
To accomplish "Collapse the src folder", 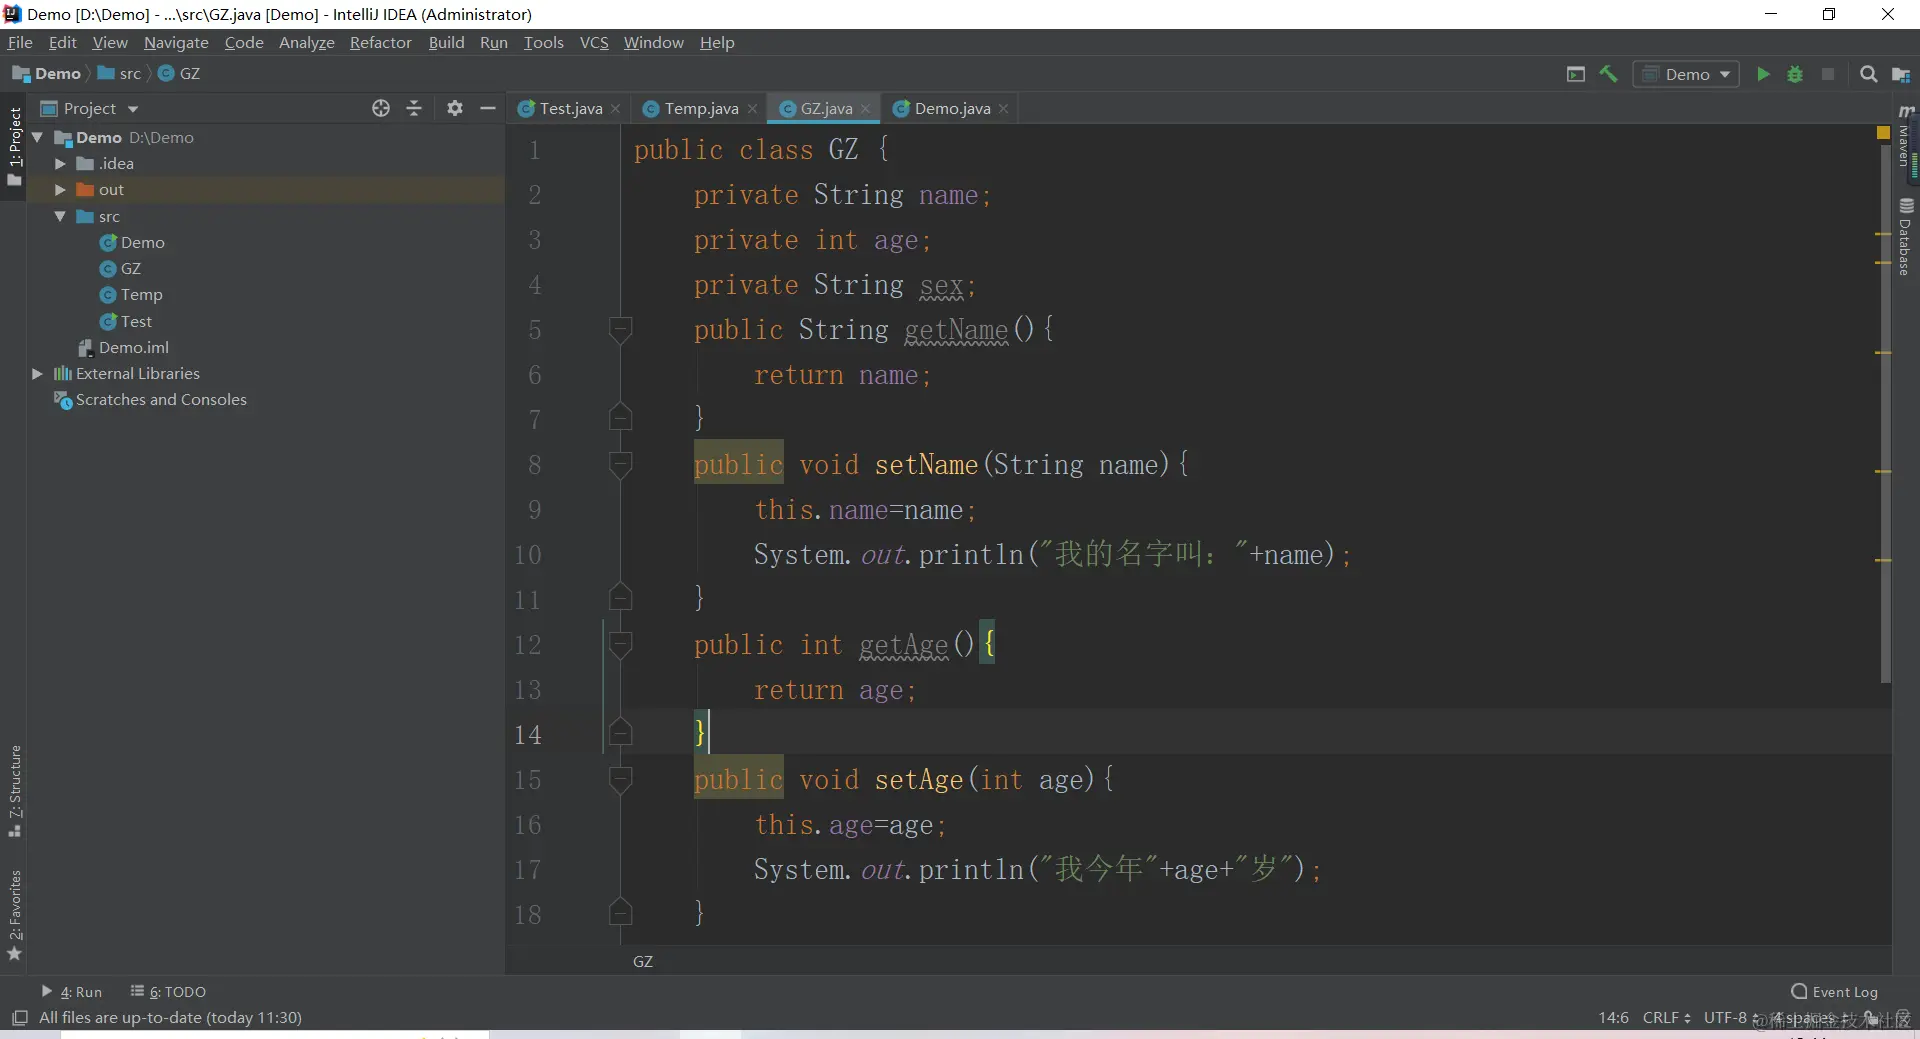I will pos(60,216).
